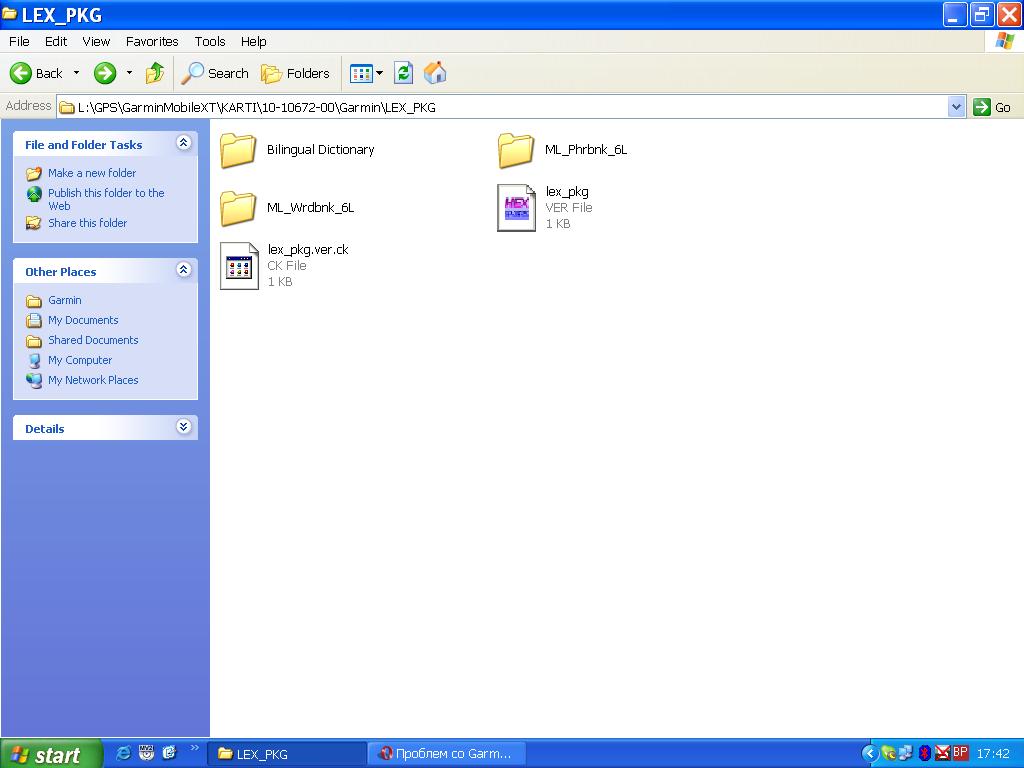Click the green refresh icon in the toolbar
1024x768 pixels.
(x=403, y=73)
